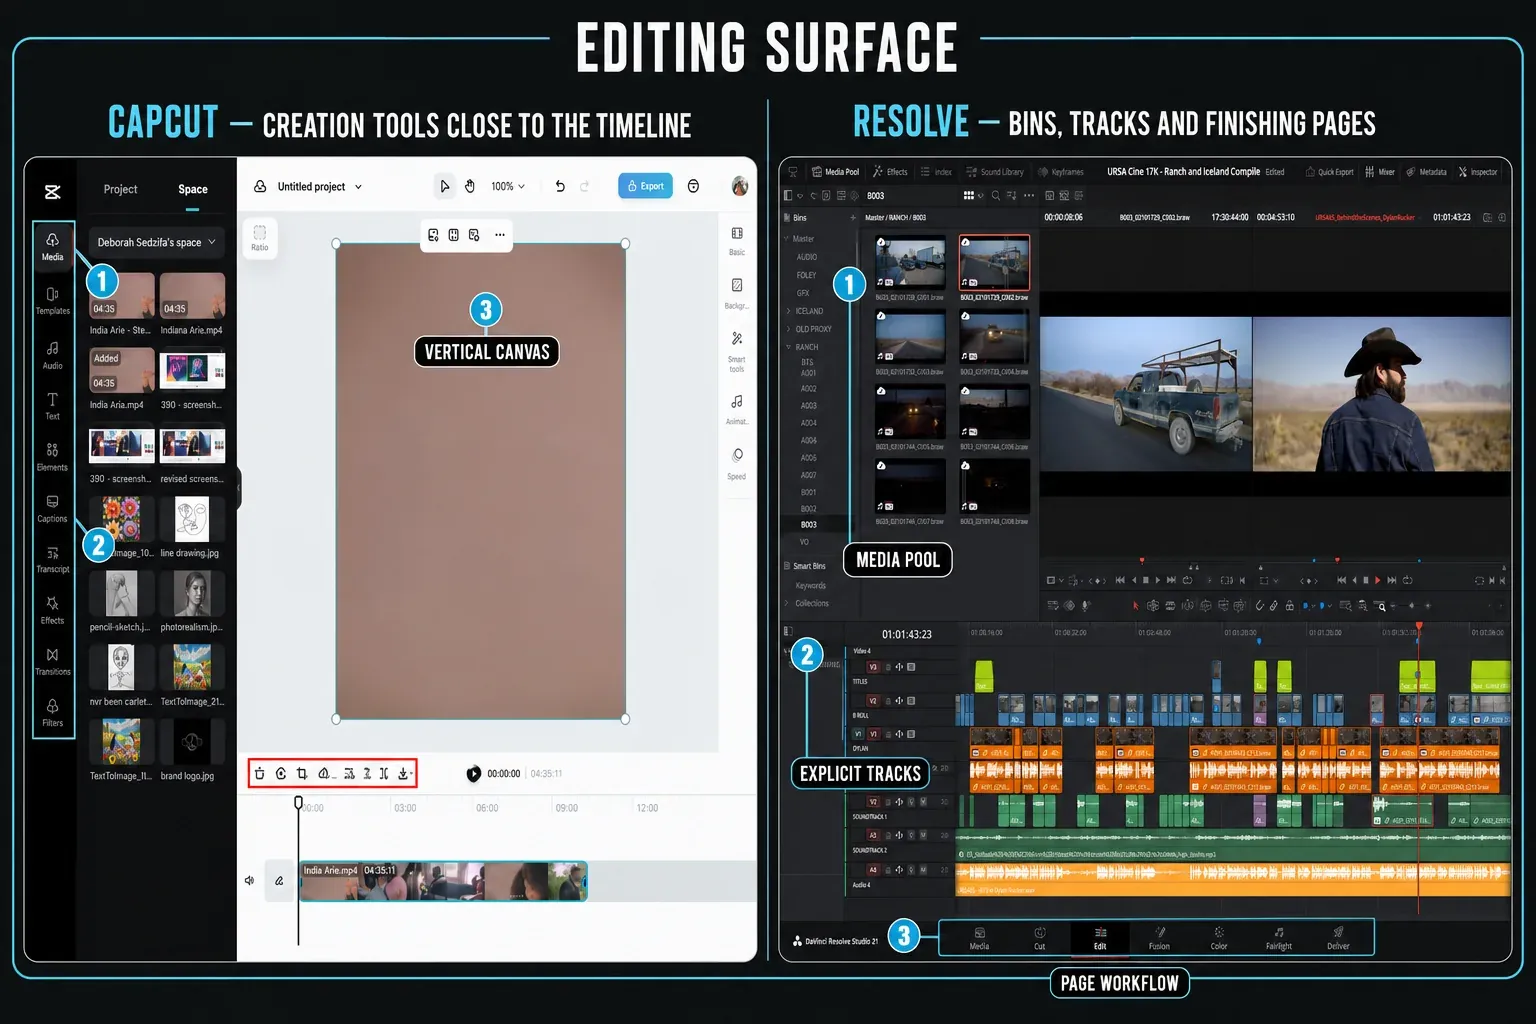Open the Audio panel in CapCut sidebar

(52, 354)
